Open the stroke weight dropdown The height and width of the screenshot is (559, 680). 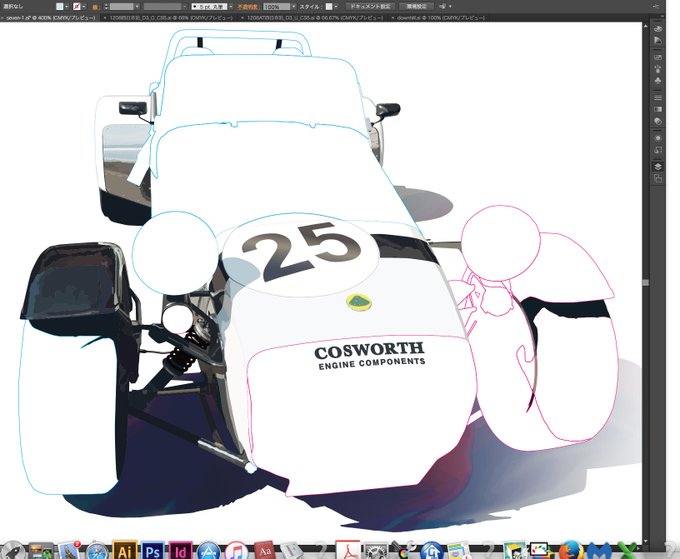point(137,7)
